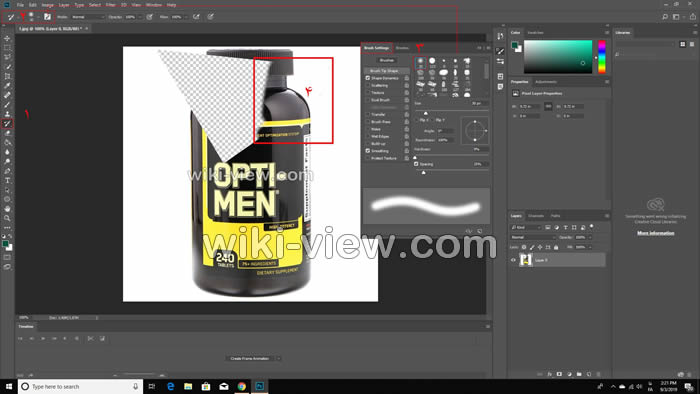This screenshot has height=394, width=700.
Task: Click the lock all icon in Layers panel
Action: pyautogui.click(x=556, y=247)
